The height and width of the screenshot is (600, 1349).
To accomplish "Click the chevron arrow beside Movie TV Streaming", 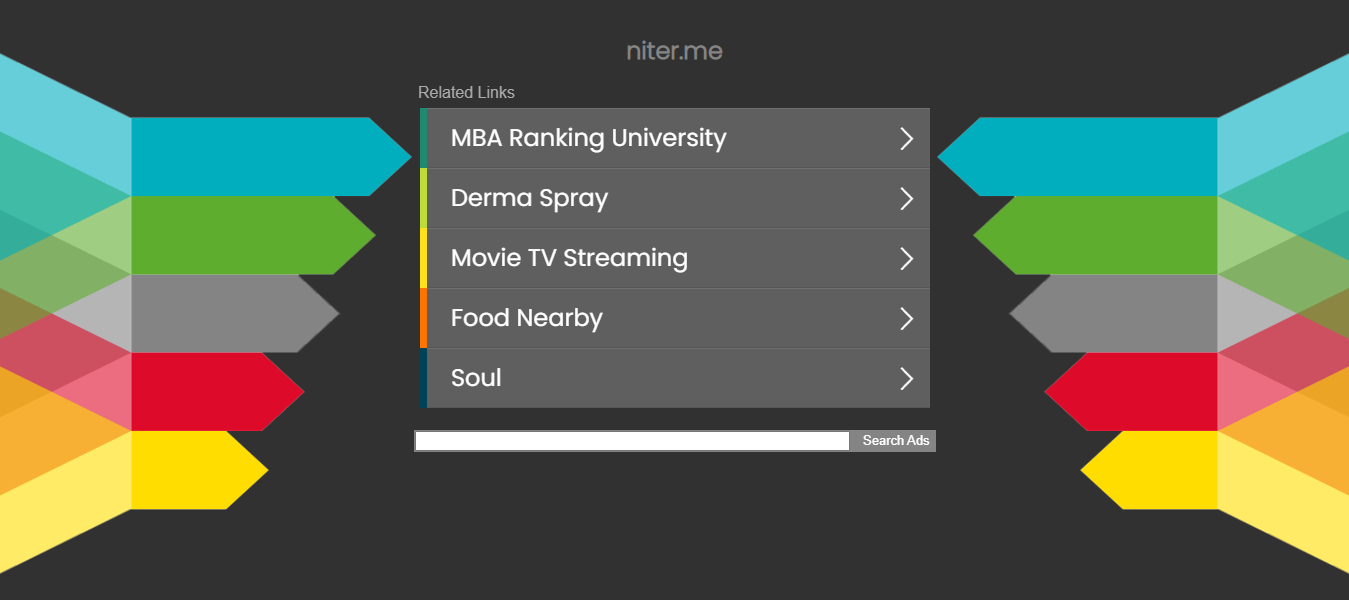I will pyautogui.click(x=906, y=258).
